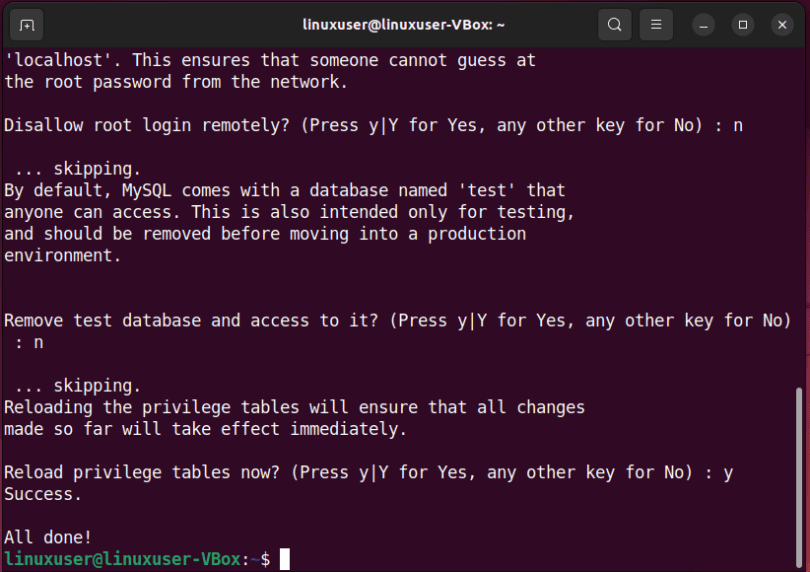The height and width of the screenshot is (572, 810).
Task: Click the 'All done!' text
Action: tap(48, 537)
